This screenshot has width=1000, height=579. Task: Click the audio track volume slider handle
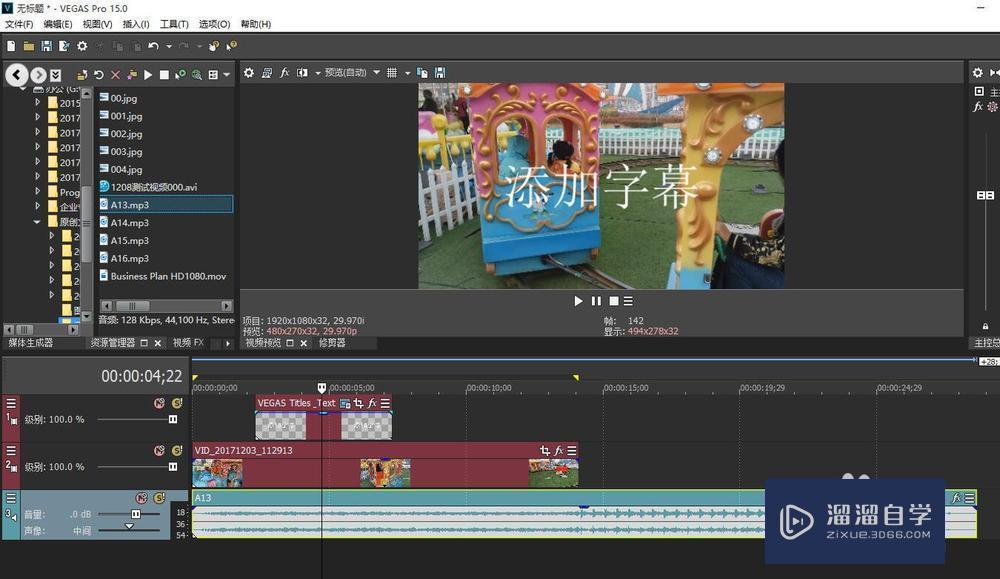pos(136,514)
